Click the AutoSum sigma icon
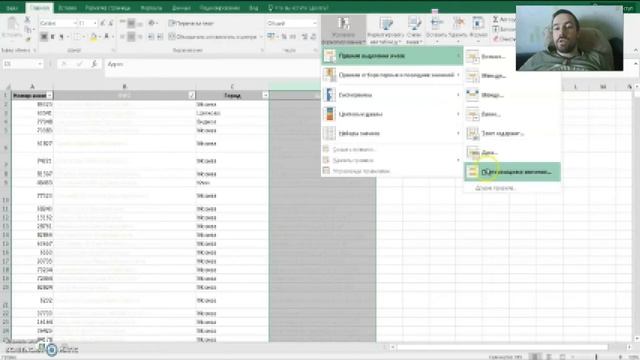Image resolution: width=640 pixels, height=360 pixels. [x=495, y=19]
